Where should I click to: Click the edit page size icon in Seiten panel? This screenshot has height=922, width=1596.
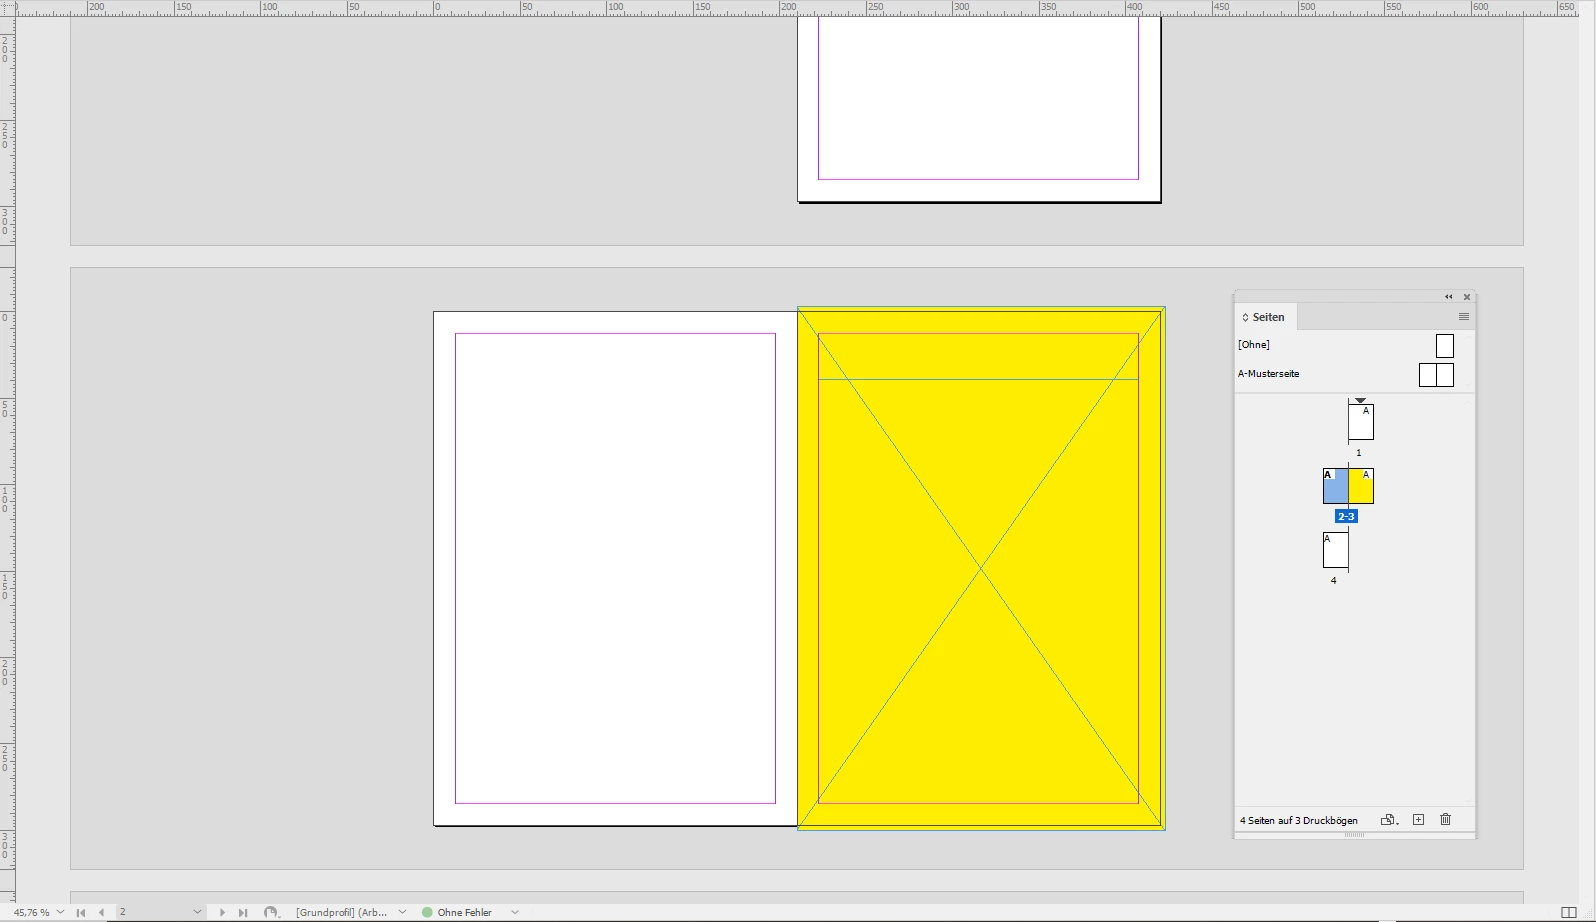tap(1388, 820)
